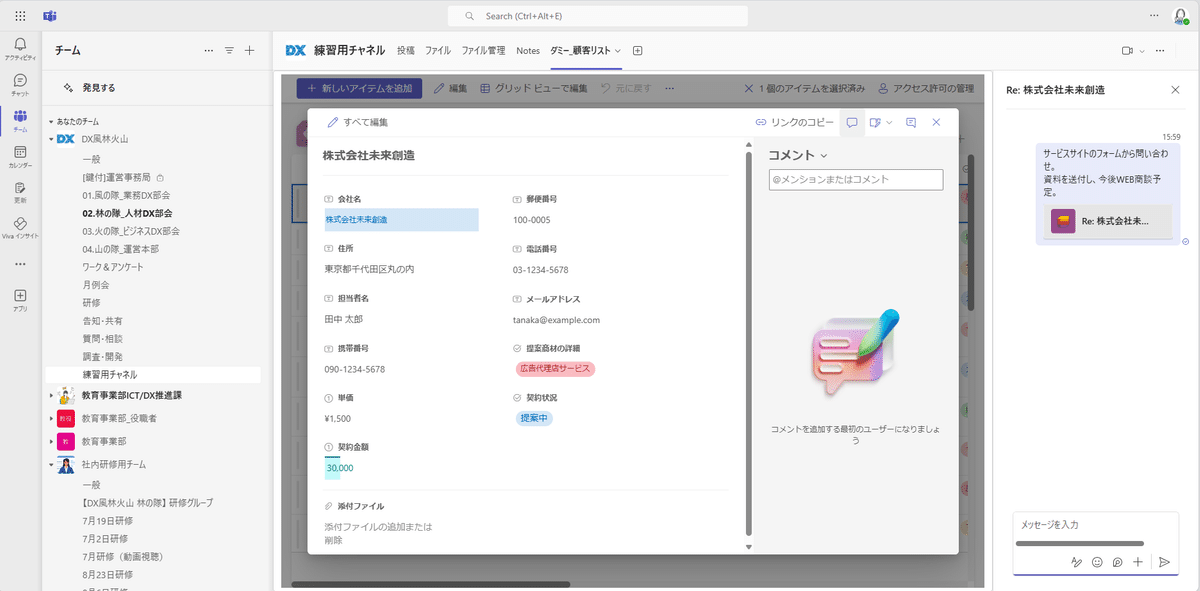Open the Loop component icon in message box
Screen dimensions: 1200x591
(x=1117, y=562)
